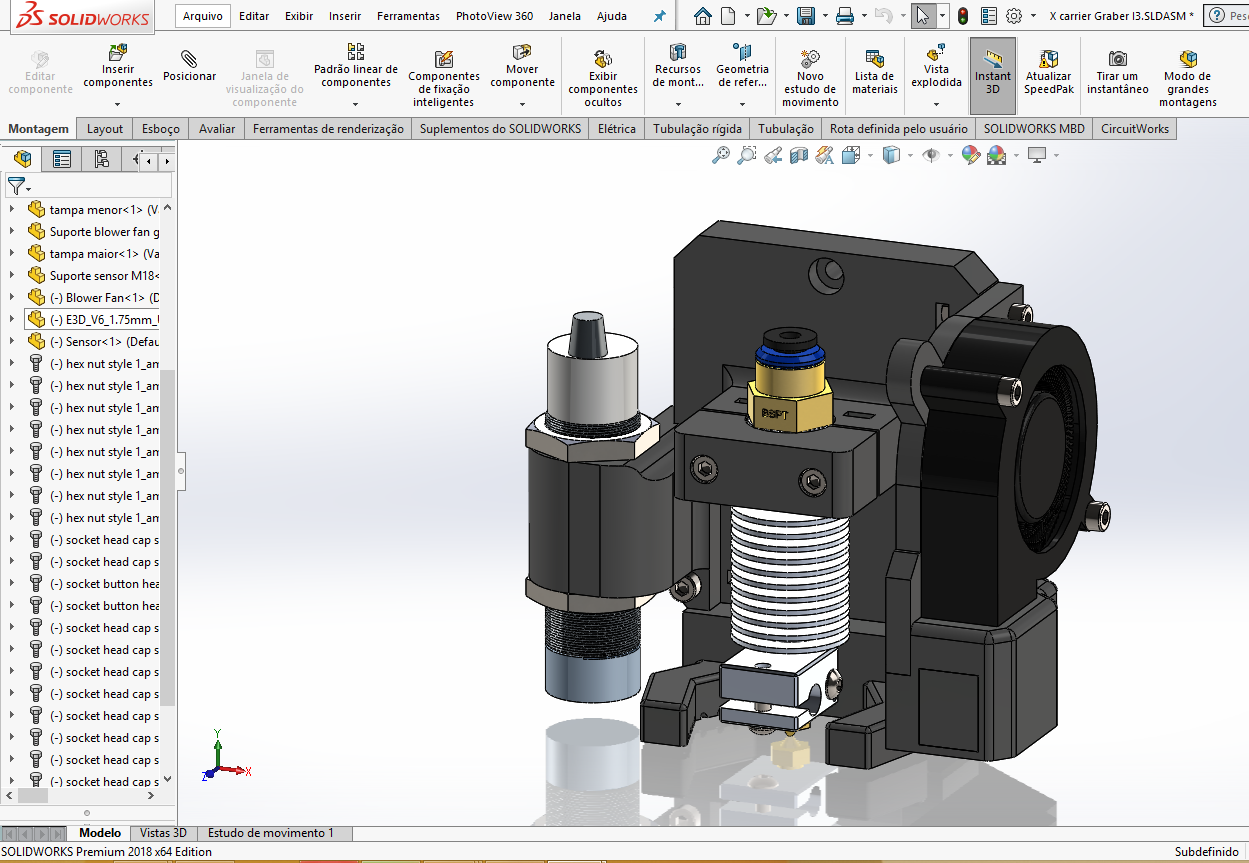Expand tampa menor<1> tree node
Image resolution: width=1249 pixels, height=863 pixels.
tap(12, 210)
